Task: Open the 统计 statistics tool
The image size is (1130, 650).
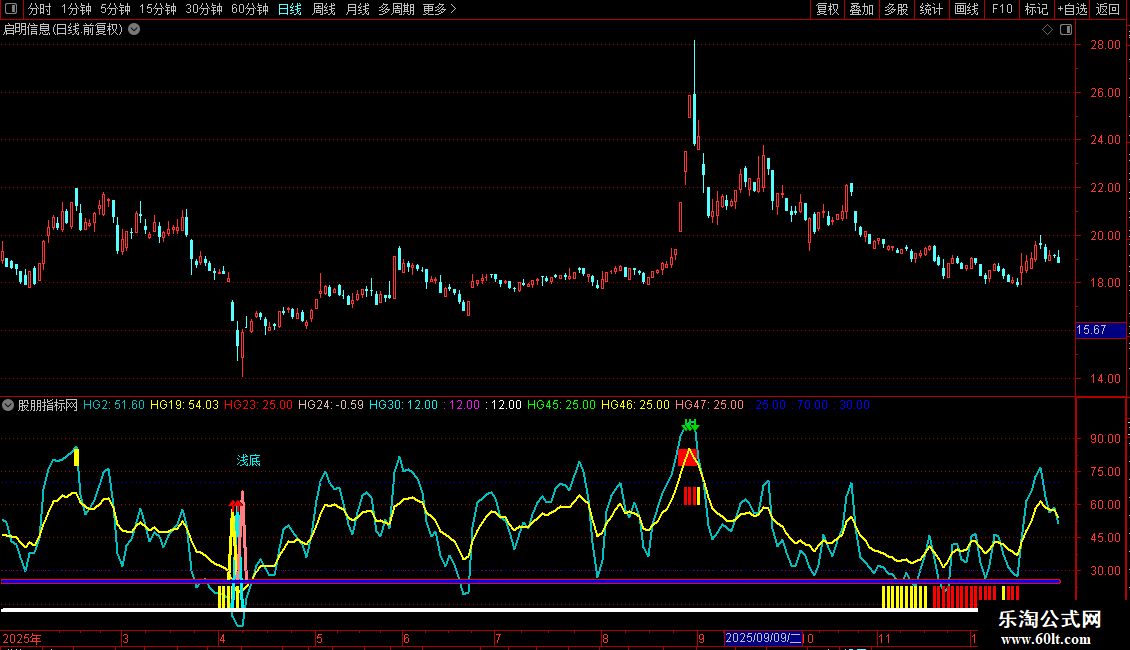Action: (x=931, y=9)
